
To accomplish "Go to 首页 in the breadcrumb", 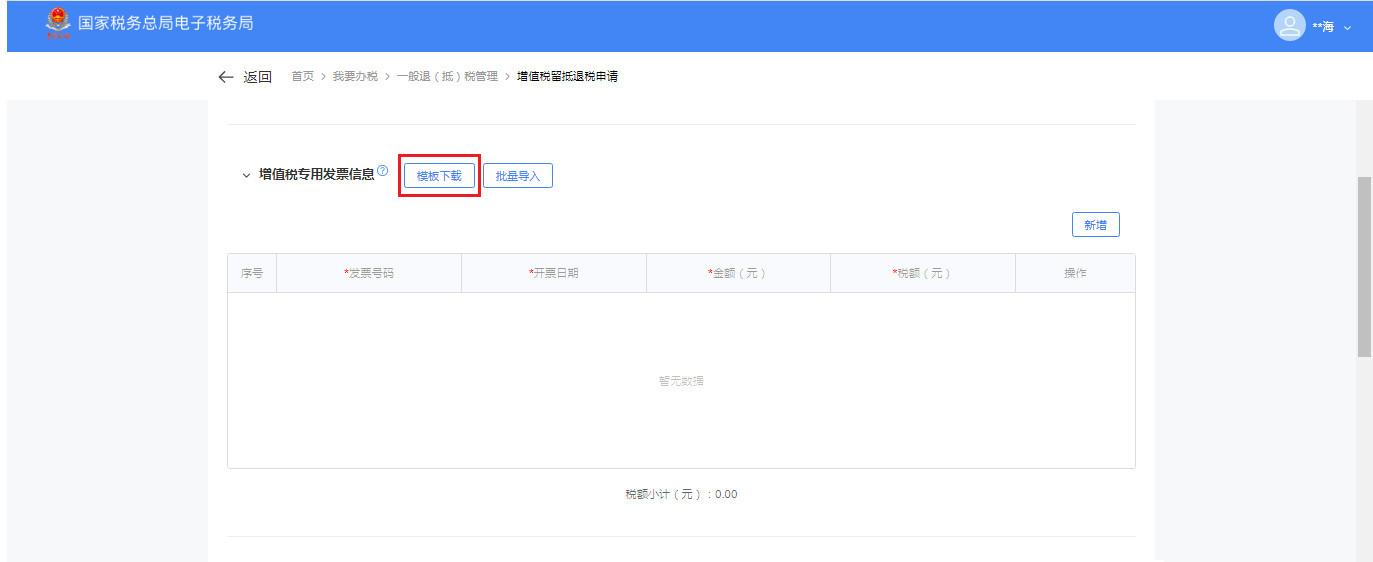I will [302, 77].
